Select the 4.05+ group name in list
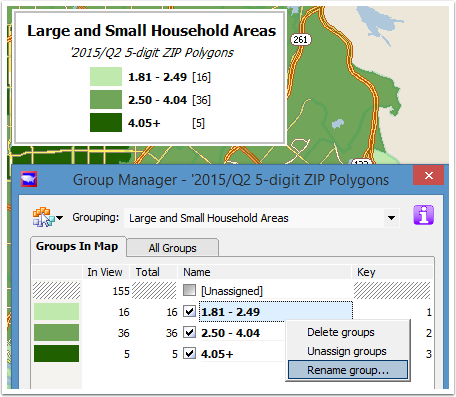The image size is (456, 397). [217, 354]
